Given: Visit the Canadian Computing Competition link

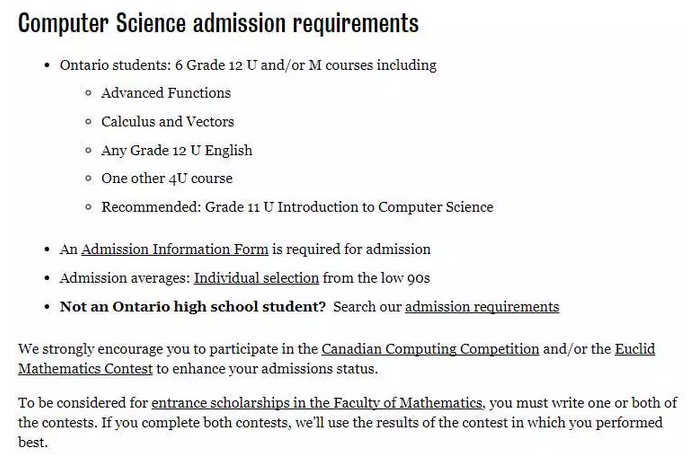Looking at the screenshot, I should click(430, 349).
